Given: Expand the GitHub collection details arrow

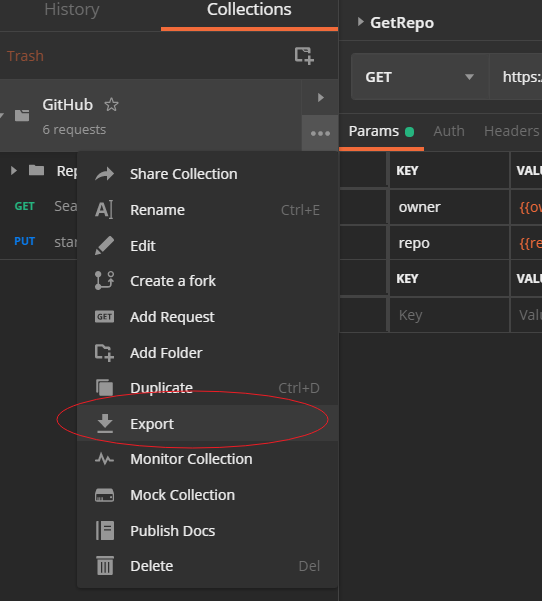Looking at the screenshot, I should [x=320, y=98].
